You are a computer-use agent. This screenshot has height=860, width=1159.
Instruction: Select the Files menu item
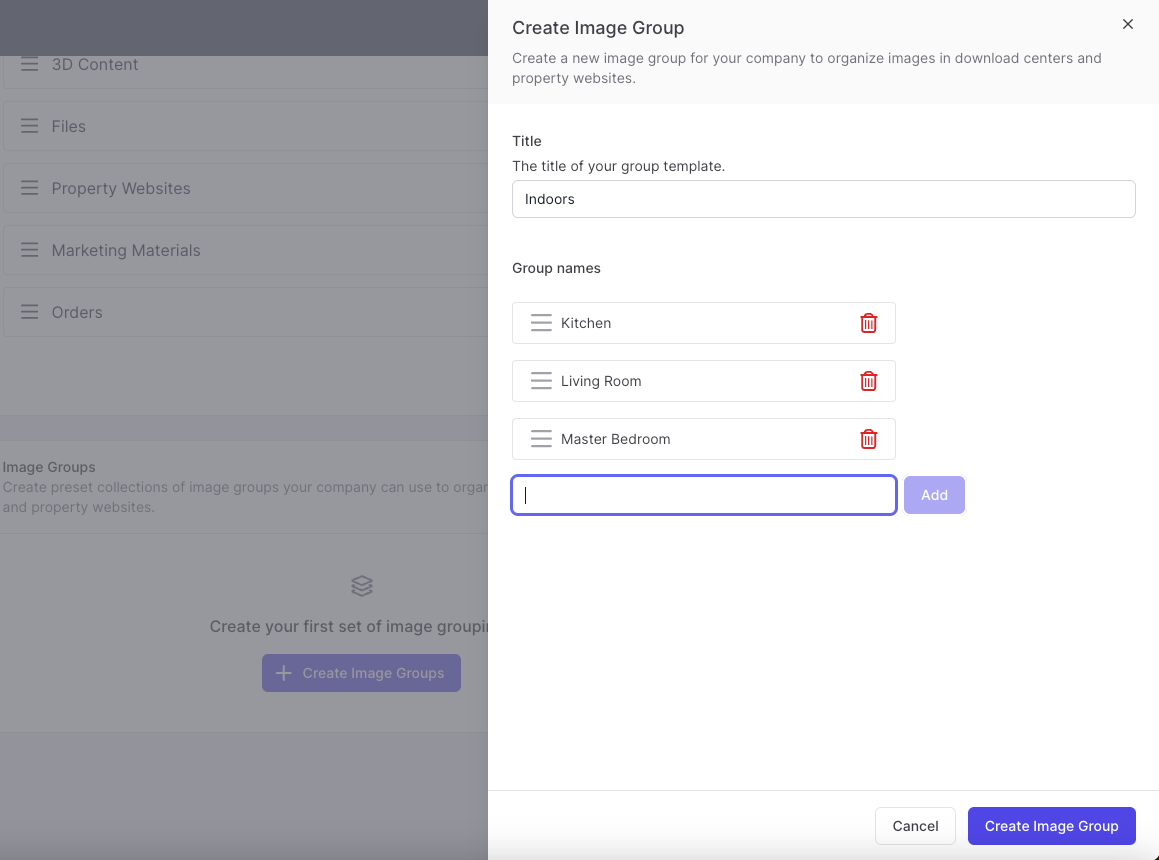[x=69, y=127]
